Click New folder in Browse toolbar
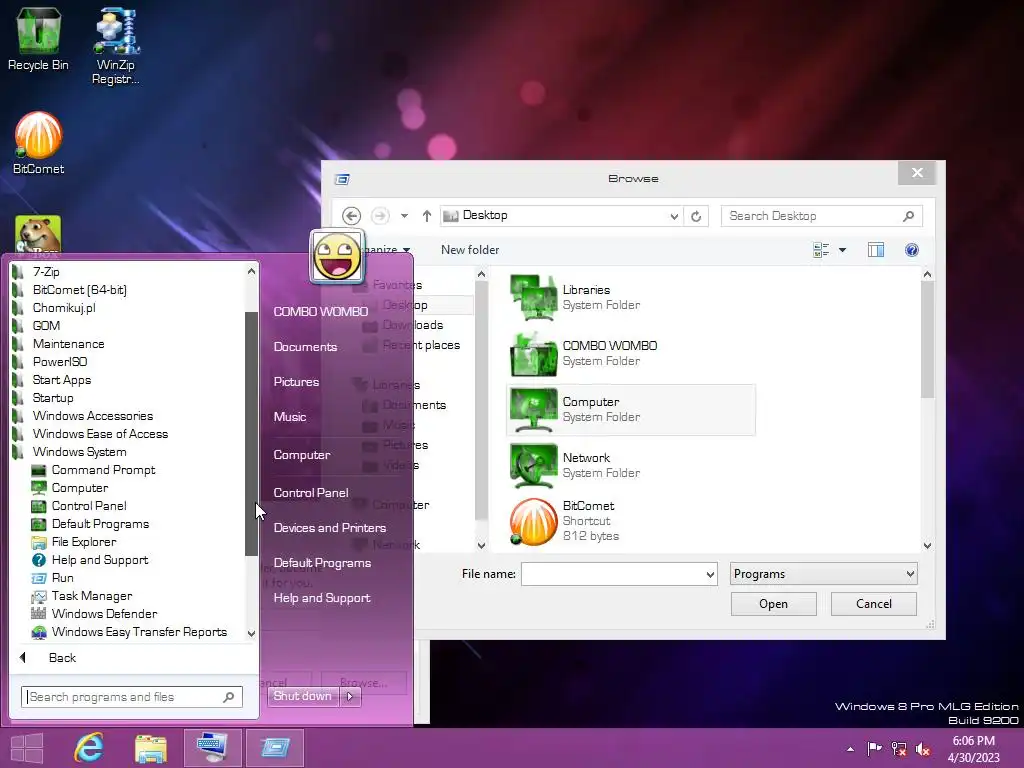The width and height of the screenshot is (1024, 768). pos(470,249)
